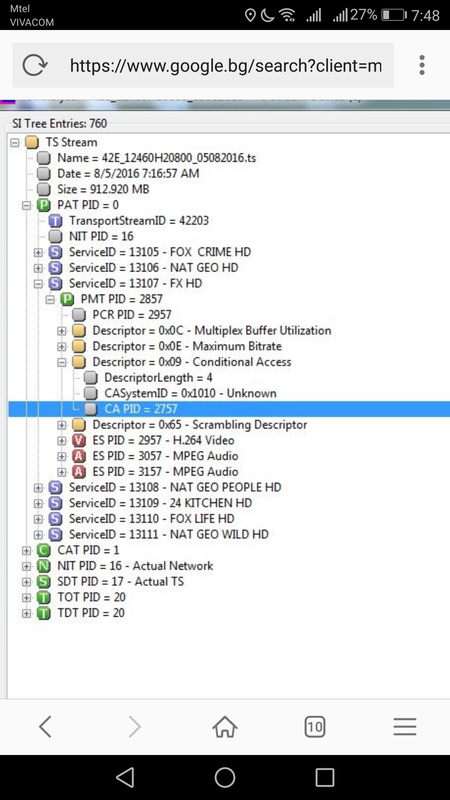Select the NIT PID = 16 child entry
The height and width of the screenshot is (800, 450).
click(x=101, y=236)
